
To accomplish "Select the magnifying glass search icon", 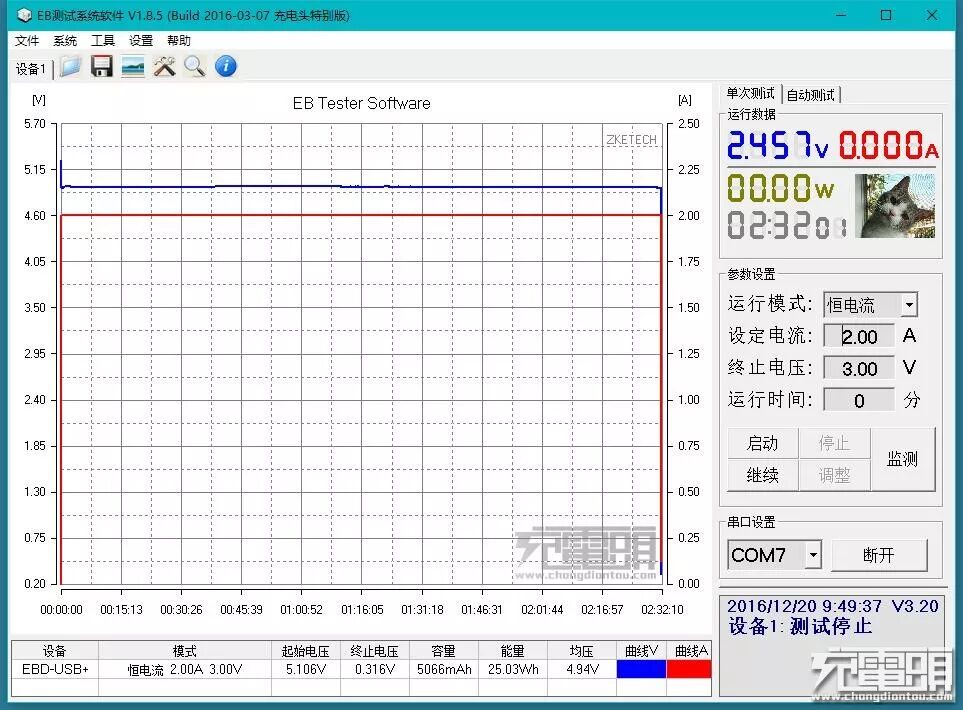I will pos(195,66).
